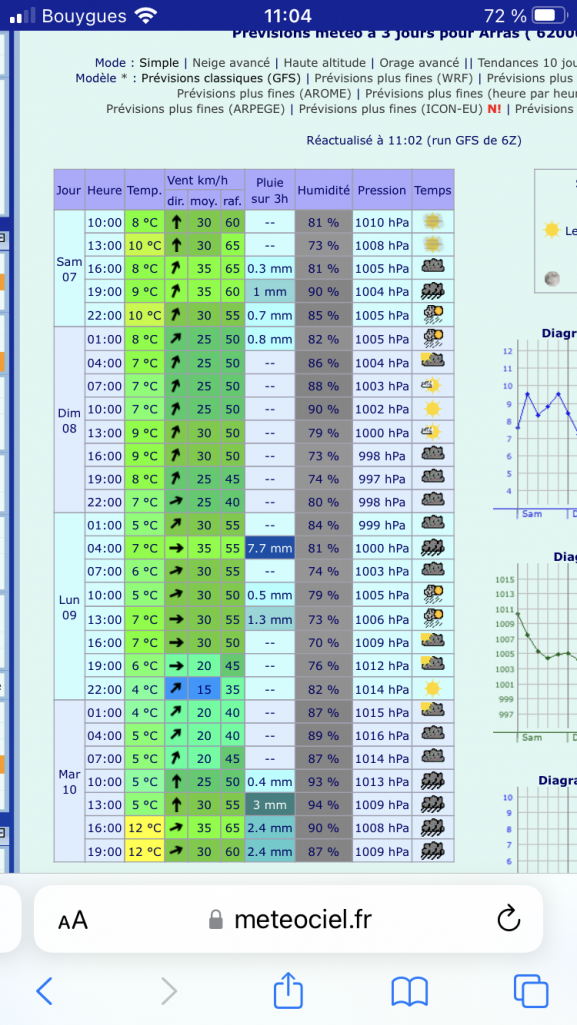Show open Safari tabs

coord(530,991)
